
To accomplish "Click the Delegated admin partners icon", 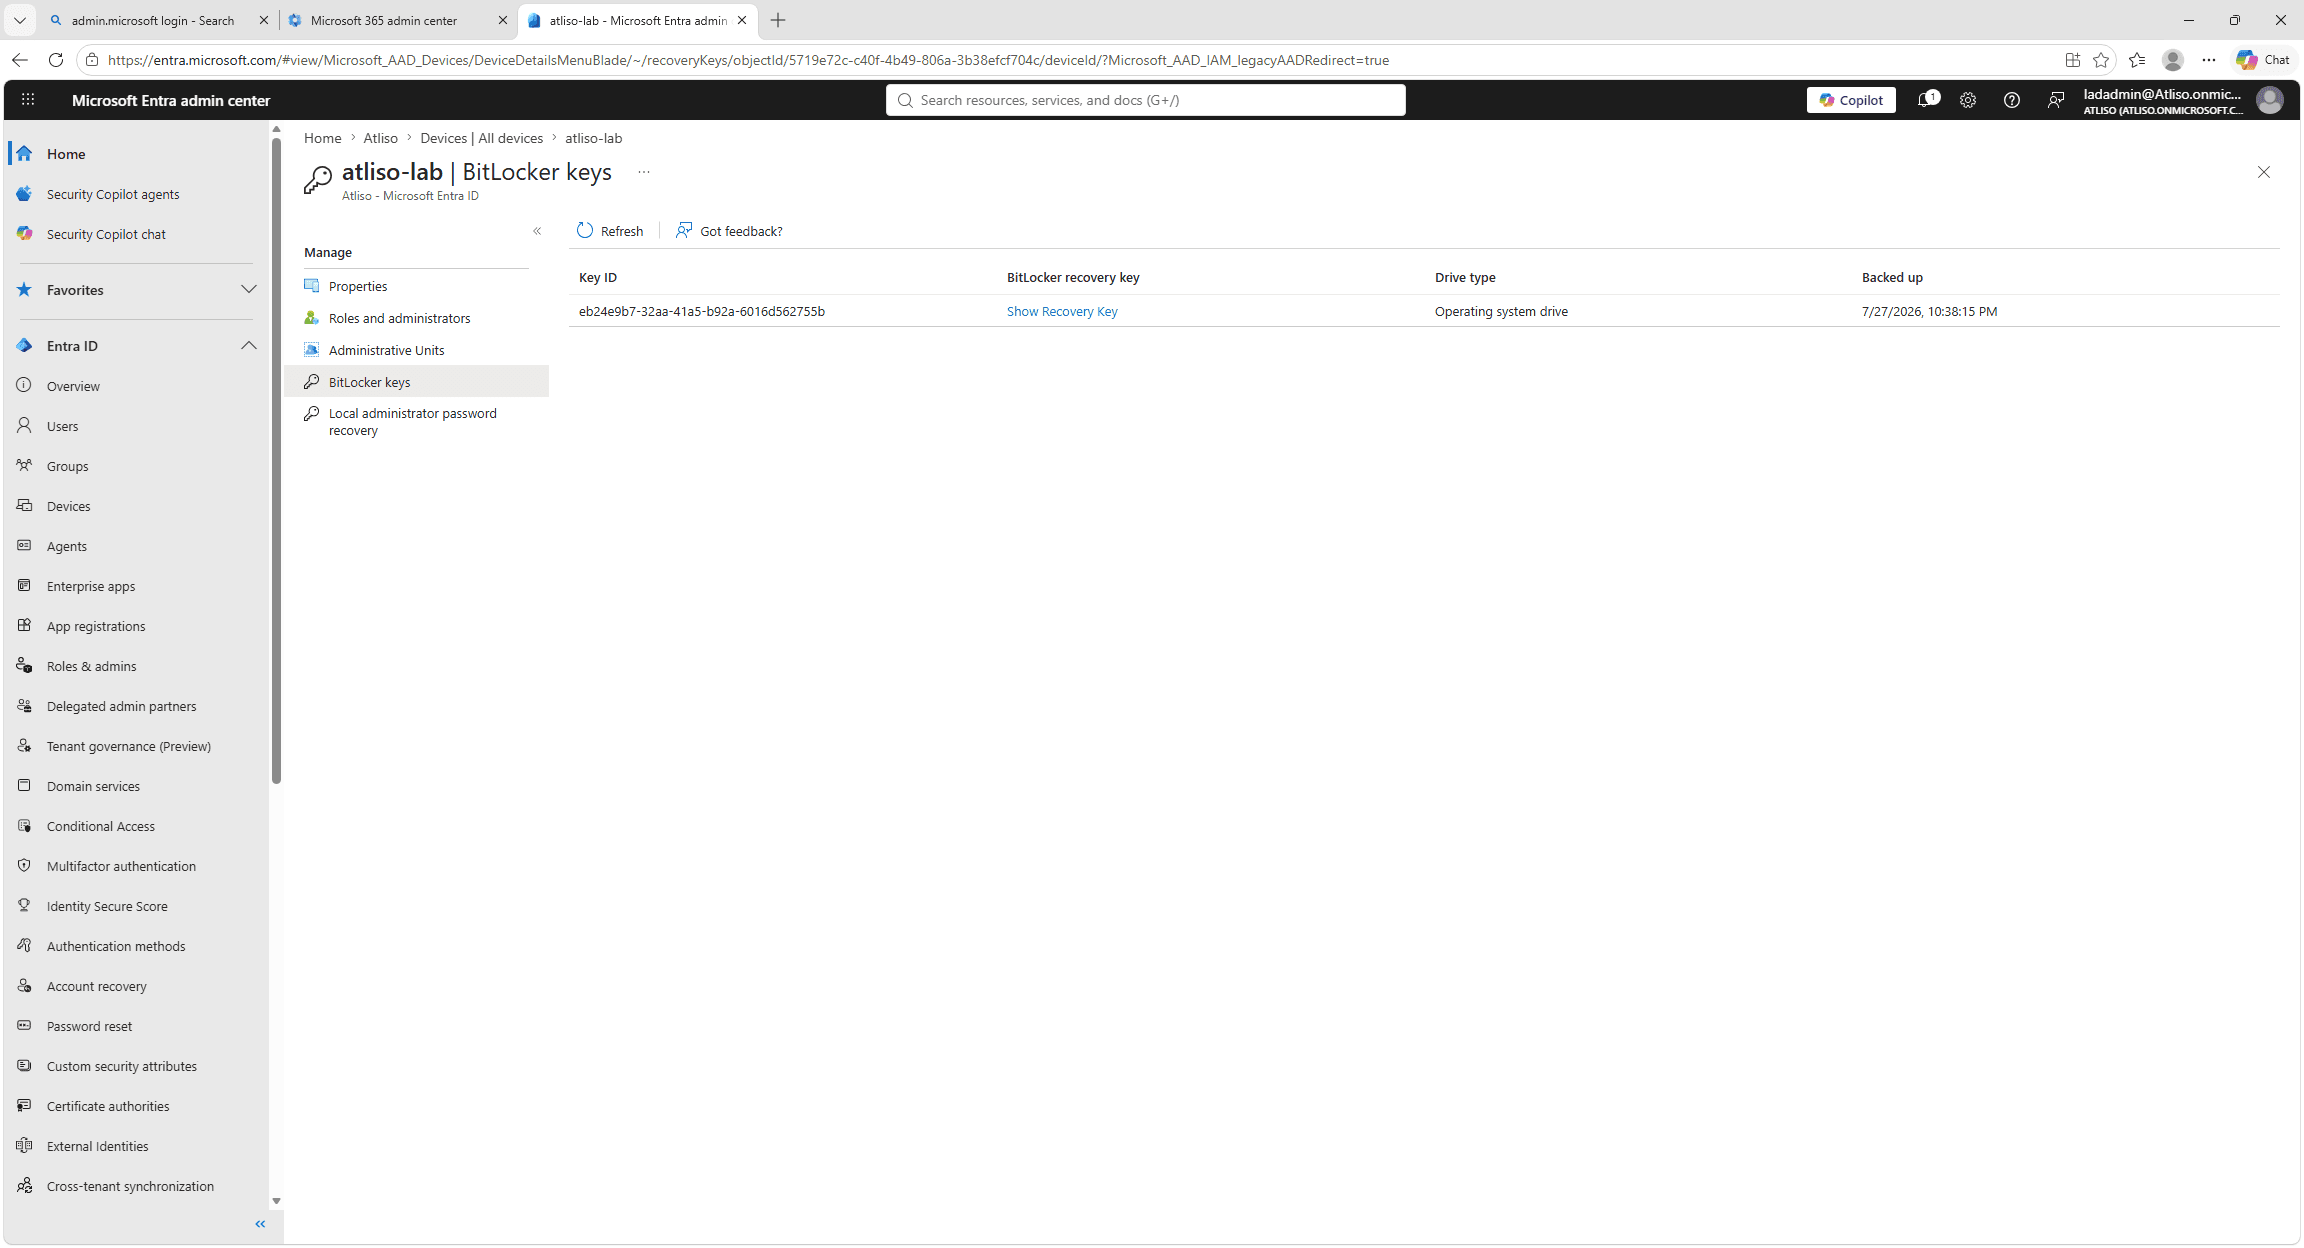I will (x=25, y=705).
